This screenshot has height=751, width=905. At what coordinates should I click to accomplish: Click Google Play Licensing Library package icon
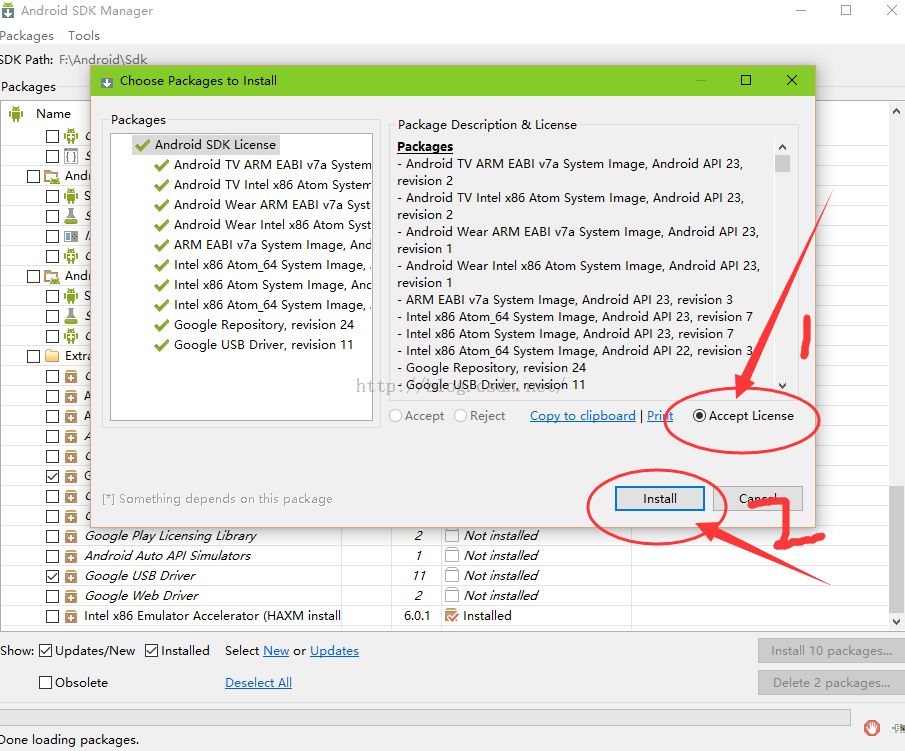click(71, 537)
